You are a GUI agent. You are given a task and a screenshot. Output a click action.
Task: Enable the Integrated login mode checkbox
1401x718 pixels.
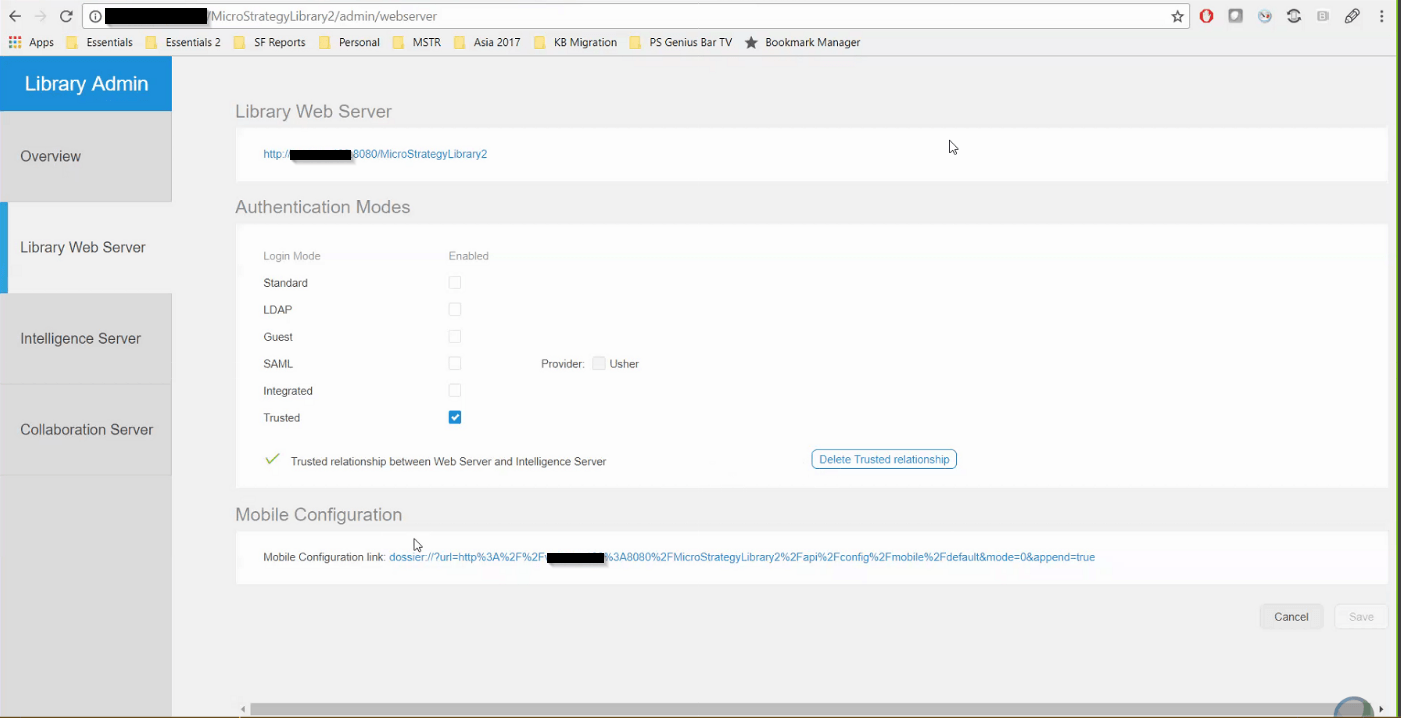click(455, 391)
